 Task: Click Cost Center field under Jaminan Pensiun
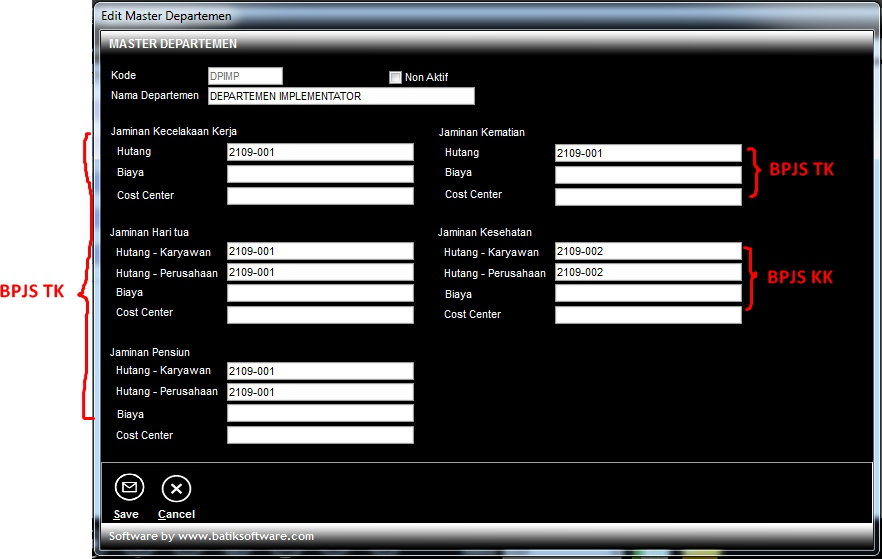(x=320, y=435)
